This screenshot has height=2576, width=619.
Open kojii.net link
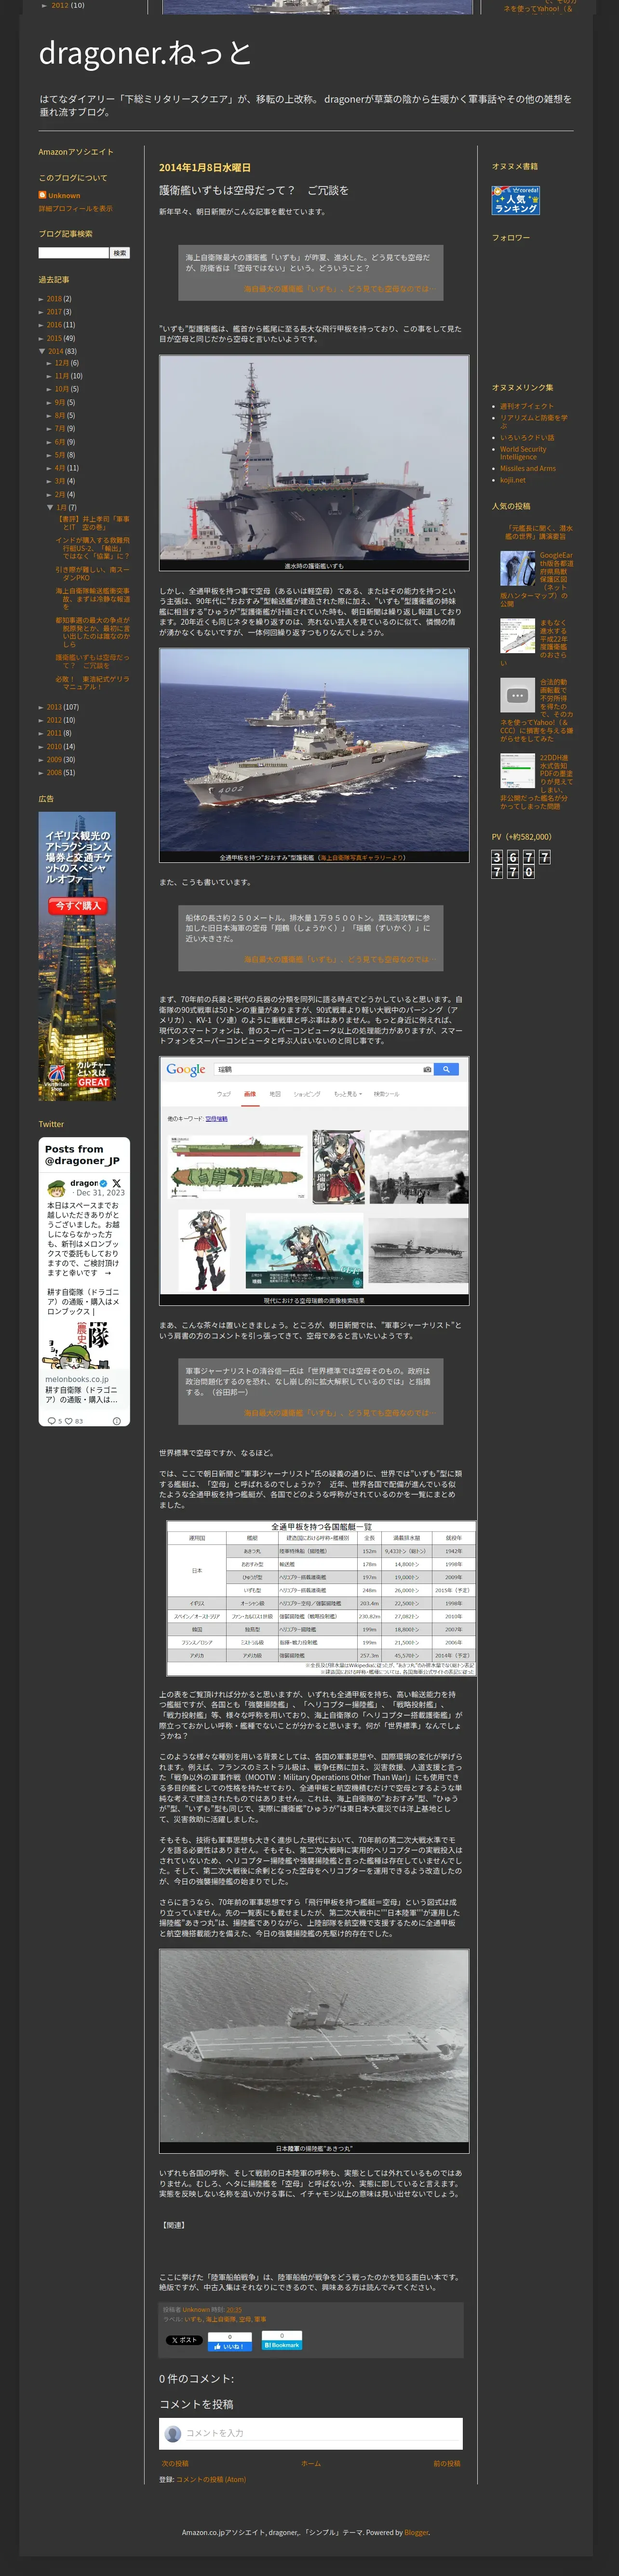(513, 480)
